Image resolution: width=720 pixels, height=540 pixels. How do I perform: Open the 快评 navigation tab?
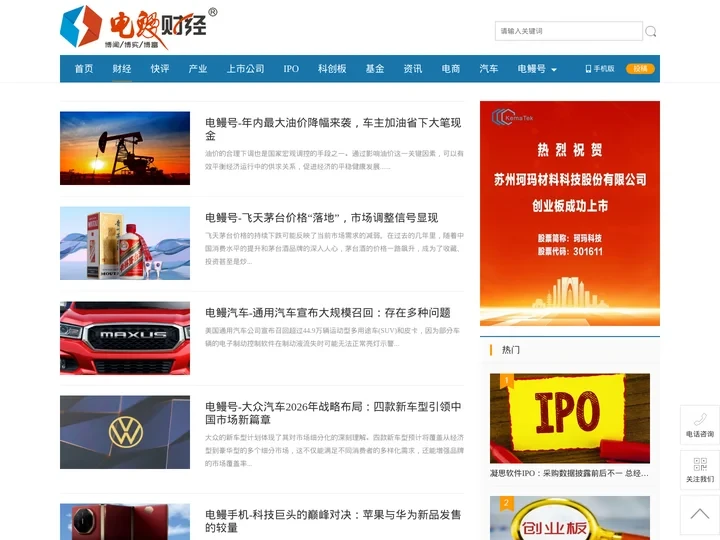tap(160, 69)
